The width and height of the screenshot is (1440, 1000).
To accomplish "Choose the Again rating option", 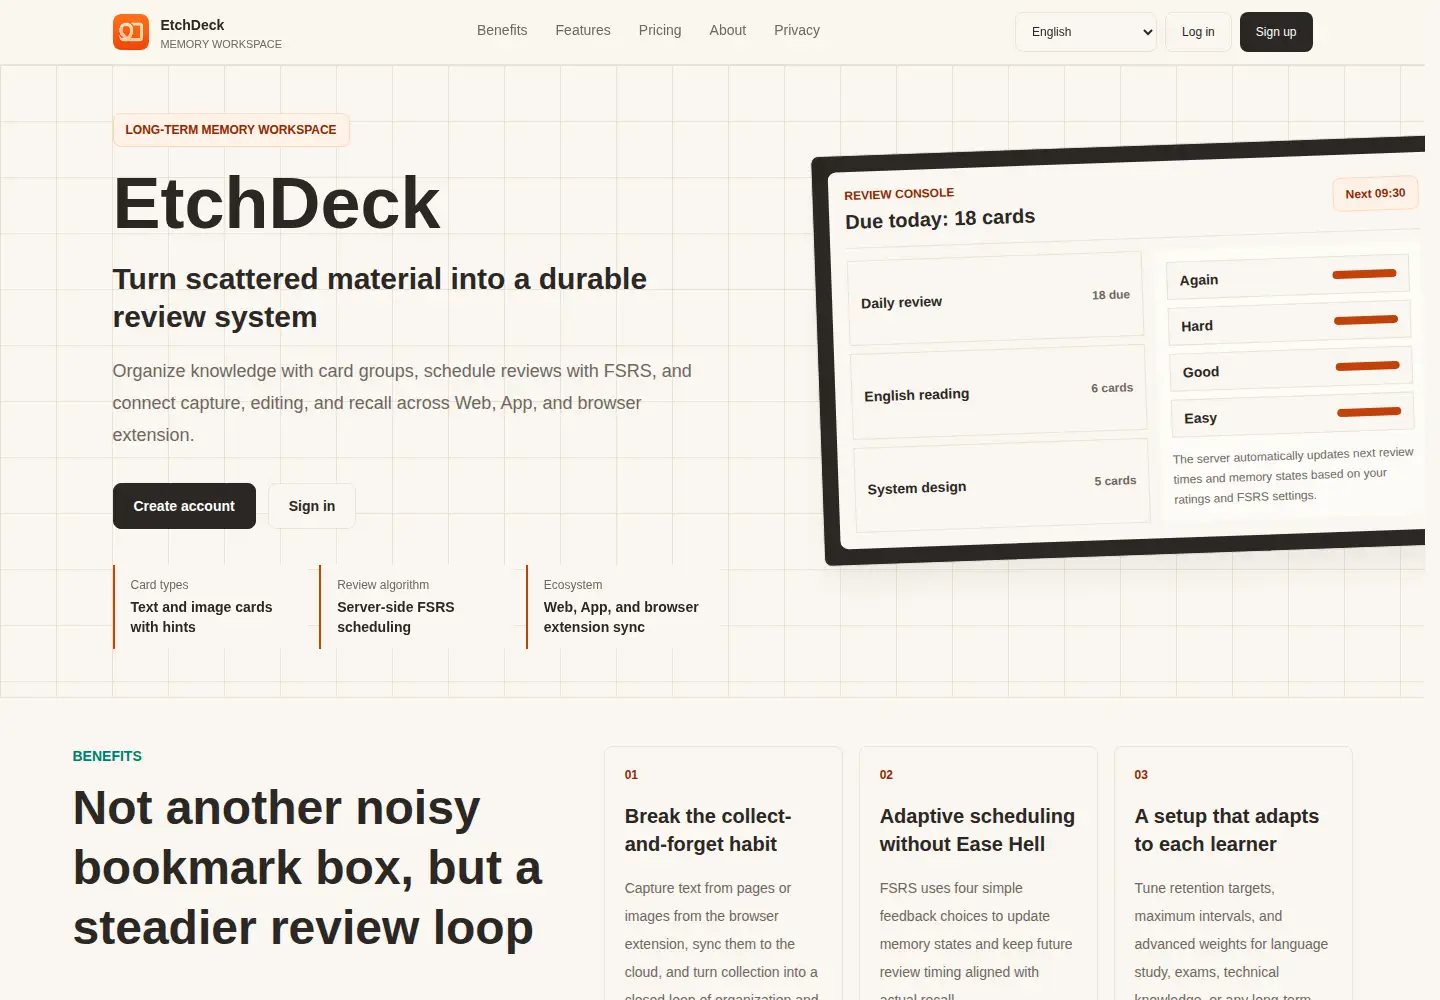I will click(x=1288, y=277).
